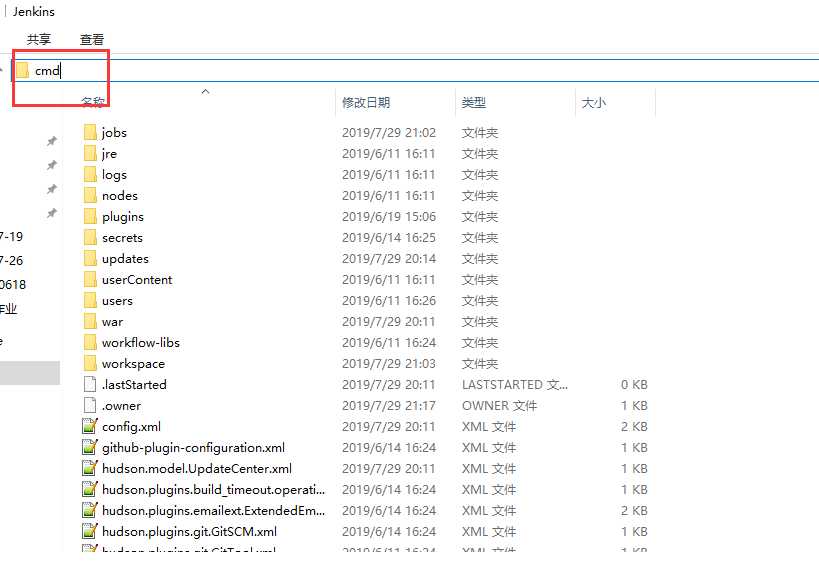Image resolution: width=819 pixels, height=576 pixels.
Task: Click the hudson.plugins.git.GitSCM.xml file icon
Action: 90,531
